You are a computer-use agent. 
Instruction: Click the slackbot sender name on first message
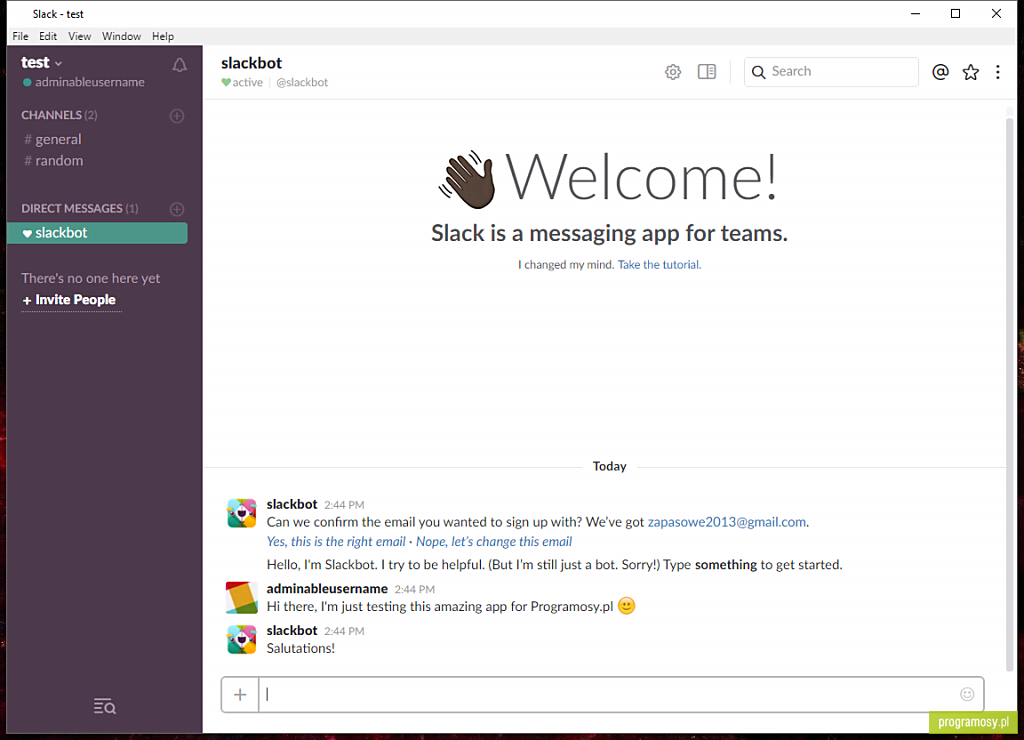click(x=292, y=504)
